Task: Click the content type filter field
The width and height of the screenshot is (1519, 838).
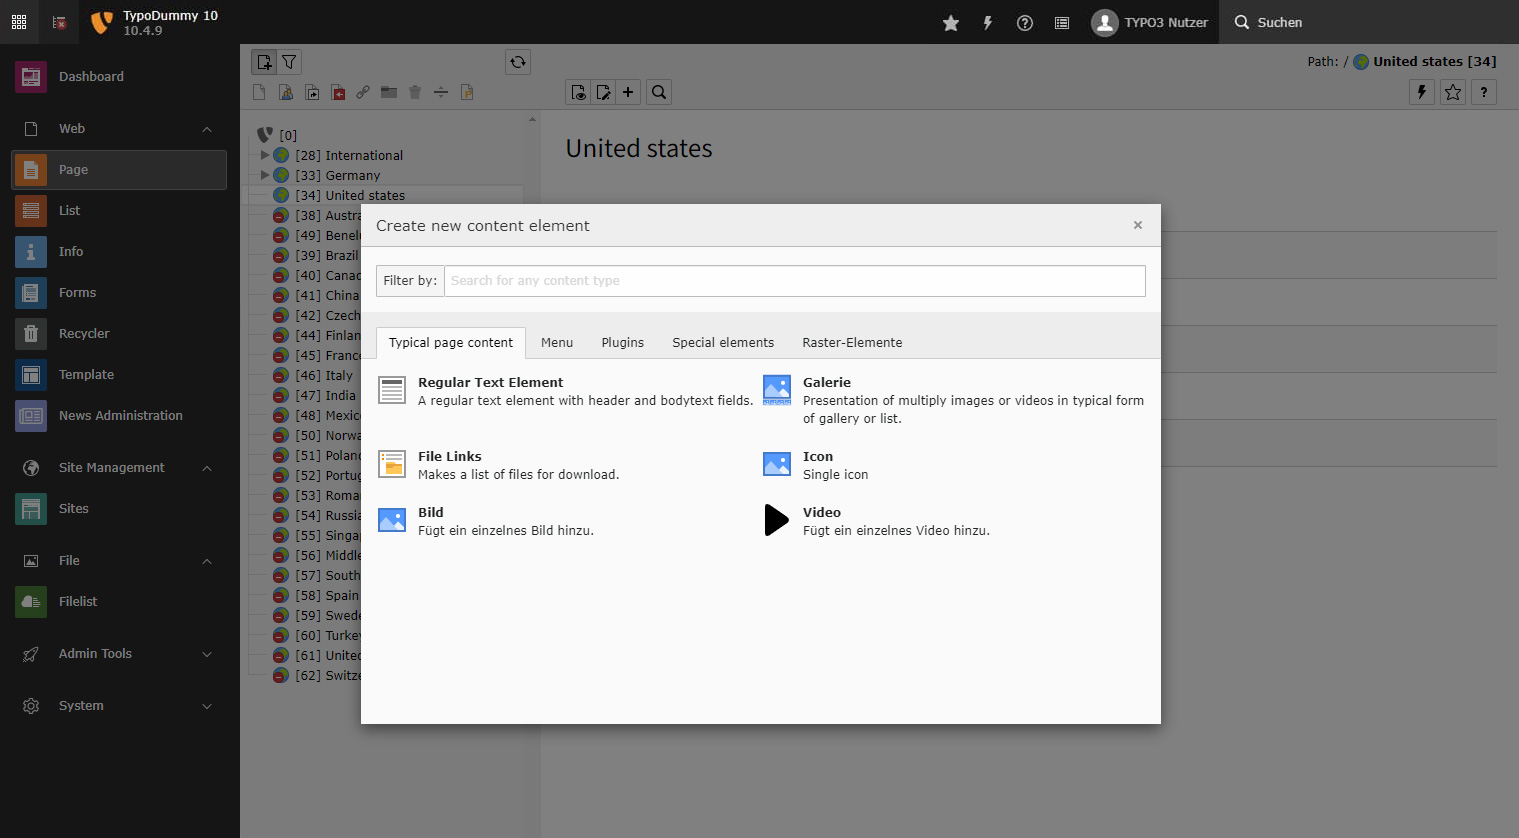Action: [x=795, y=281]
